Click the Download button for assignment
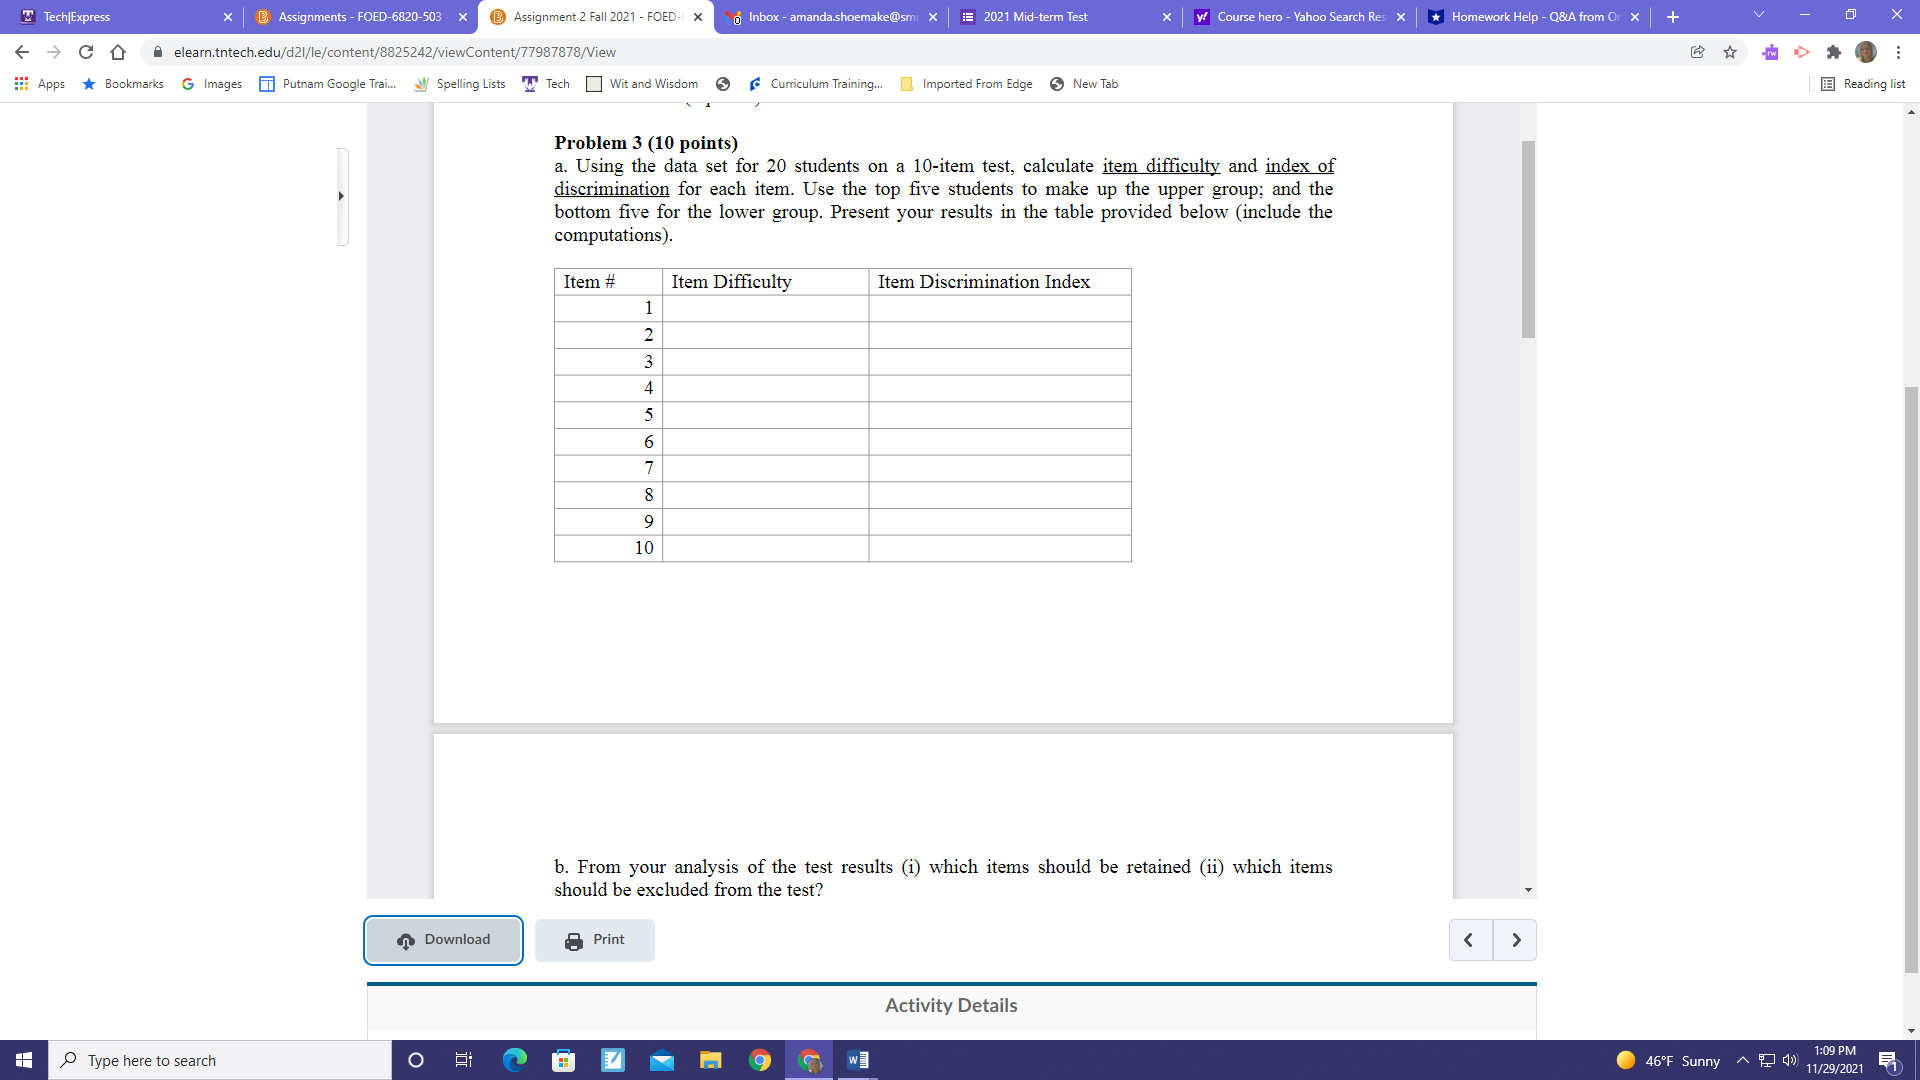1920x1080 pixels. pos(443,939)
